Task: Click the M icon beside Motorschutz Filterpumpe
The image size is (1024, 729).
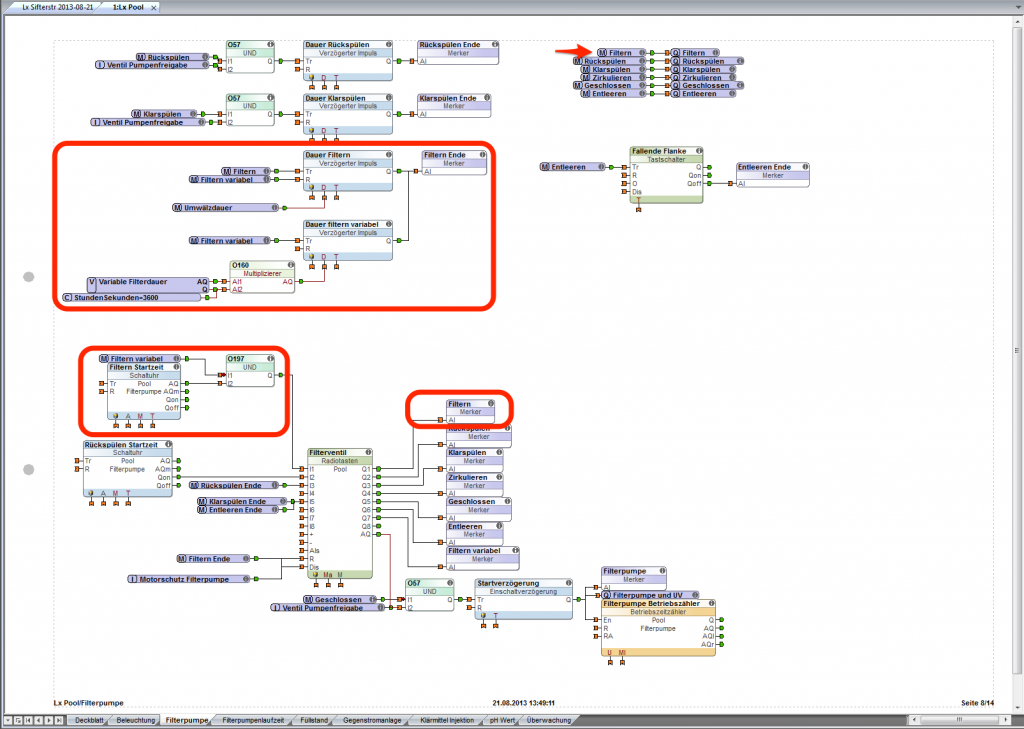Action: (x=133, y=578)
